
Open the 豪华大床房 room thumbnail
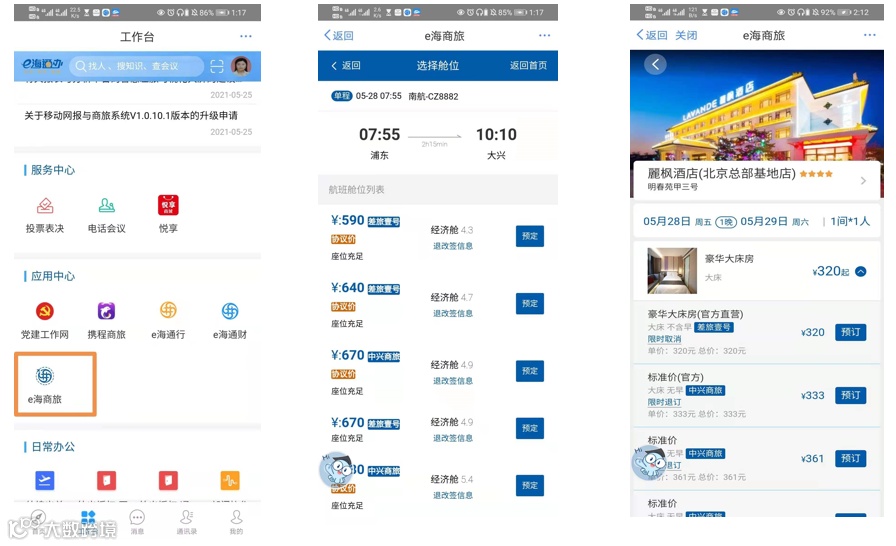click(x=672, y=271)
